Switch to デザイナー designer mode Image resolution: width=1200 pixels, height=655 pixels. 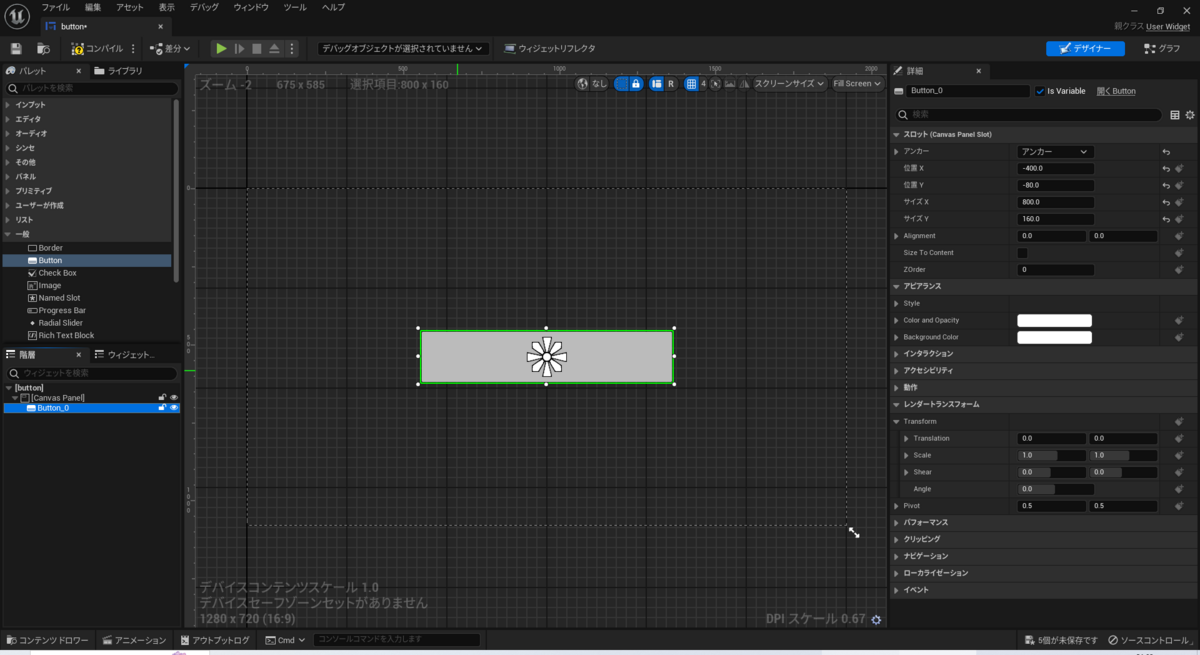1085,48
